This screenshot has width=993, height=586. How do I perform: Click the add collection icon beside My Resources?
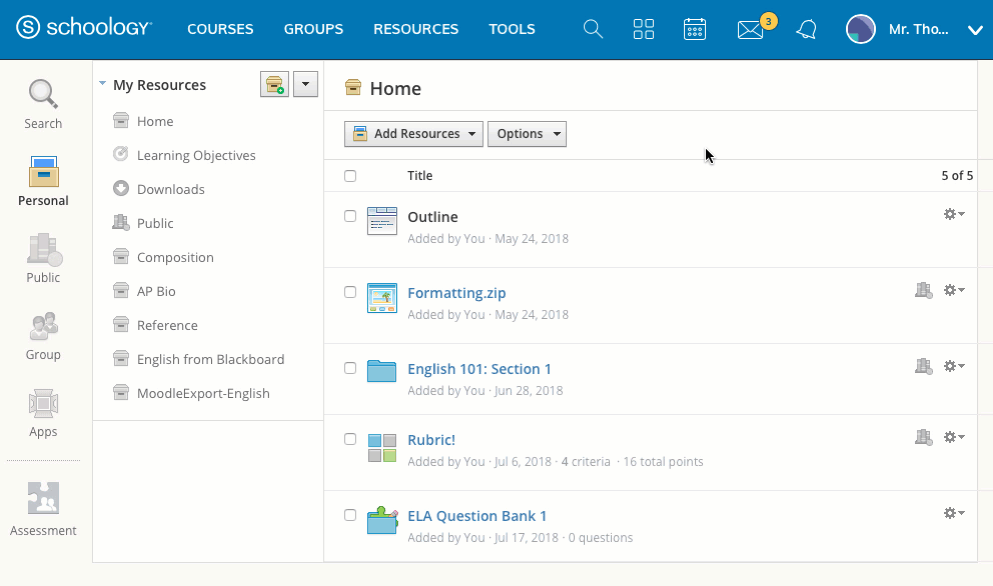point(274,85)
